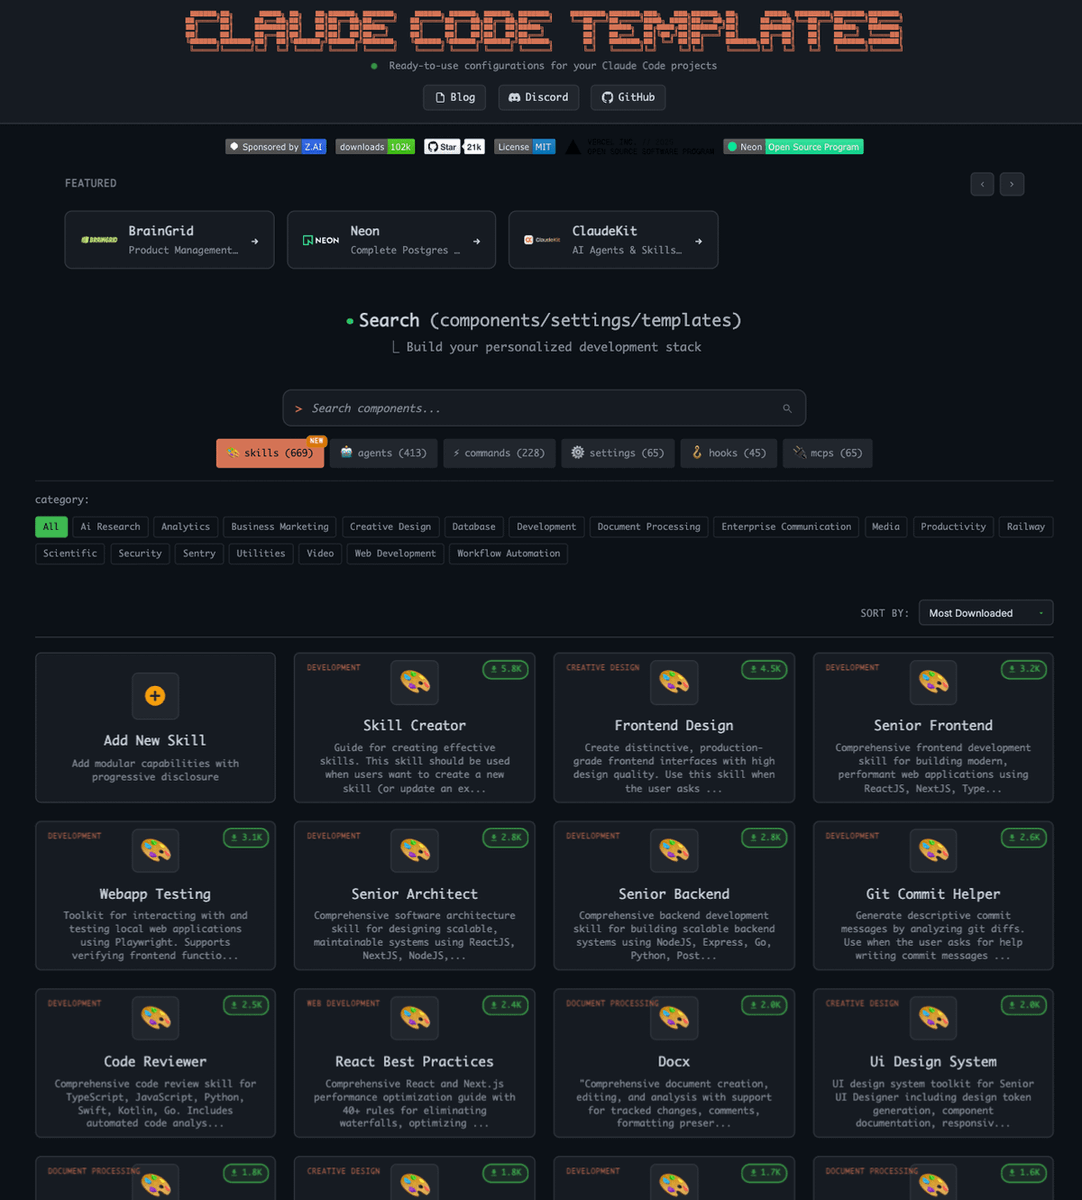Click the Ui Design System palette icon
1082x1200 pixels.
933,1019
